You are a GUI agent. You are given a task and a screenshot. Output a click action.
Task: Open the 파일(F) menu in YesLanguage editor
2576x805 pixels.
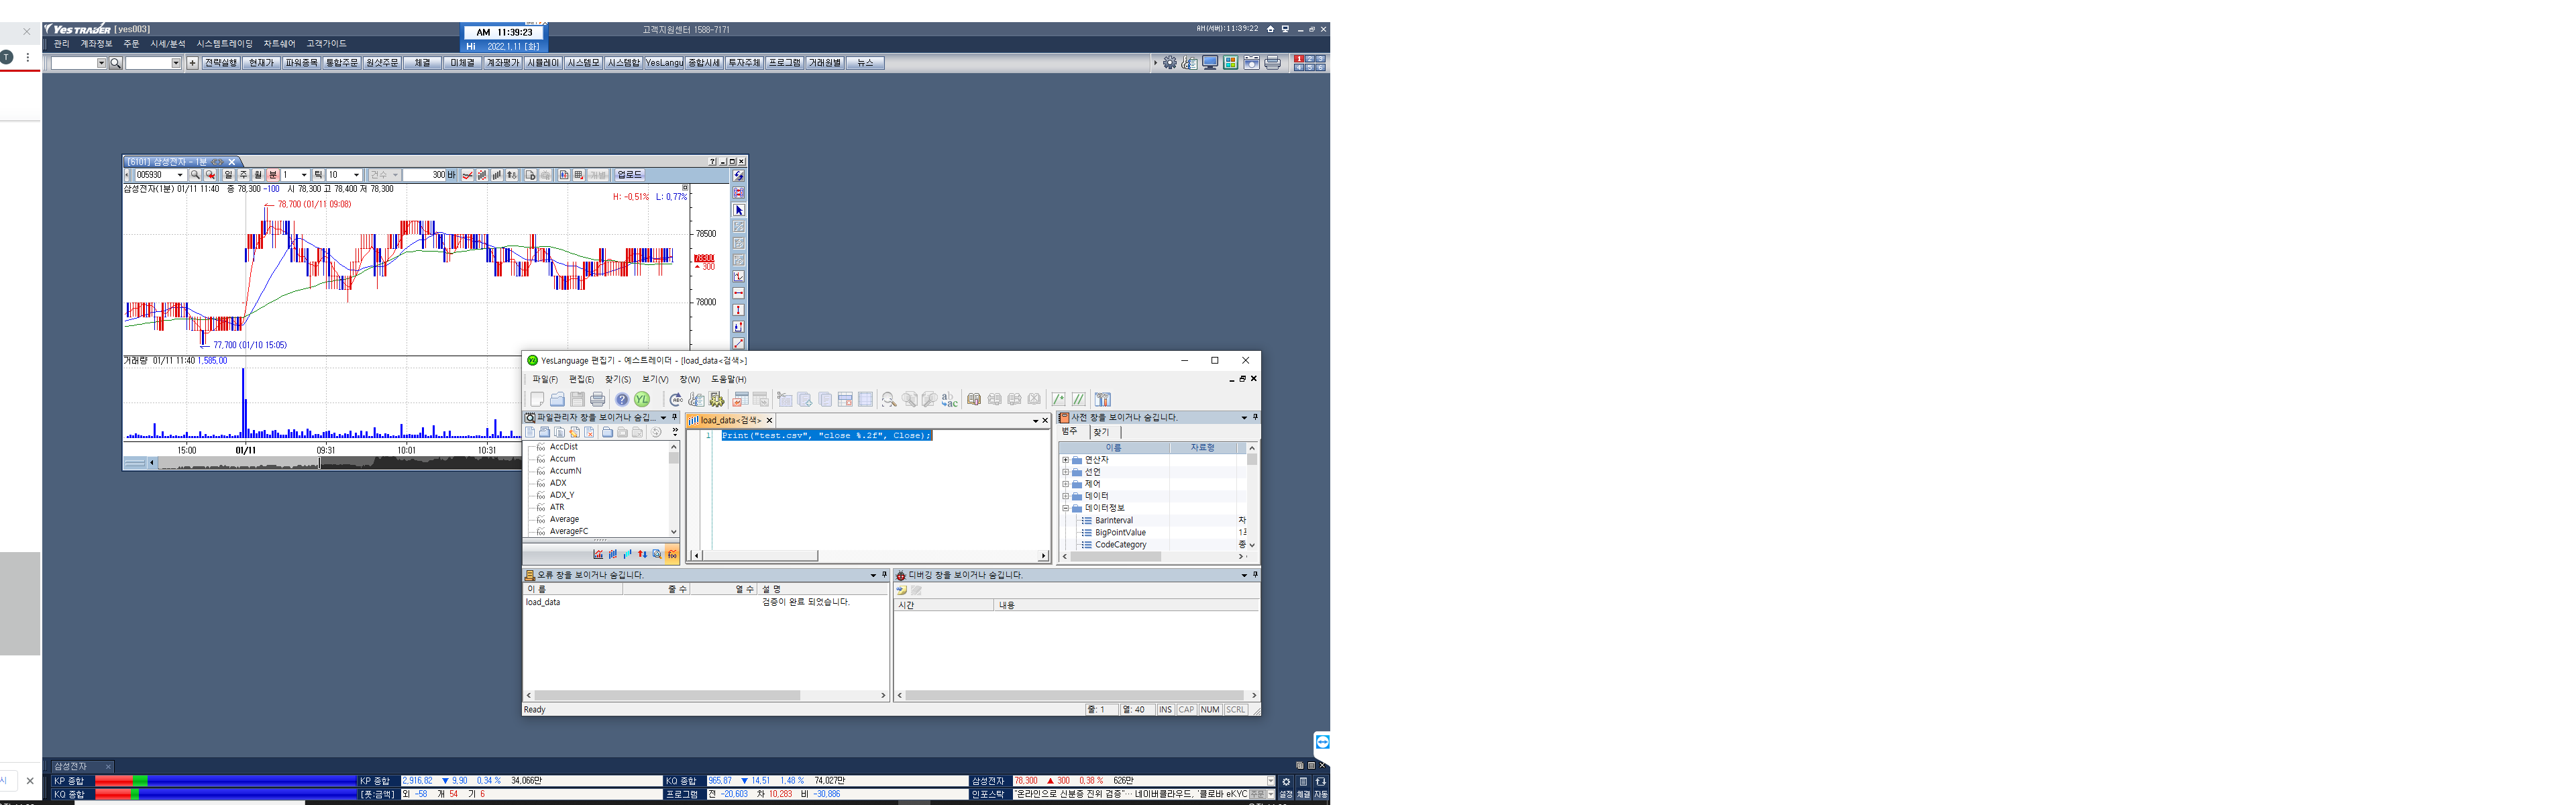[544, 379]
